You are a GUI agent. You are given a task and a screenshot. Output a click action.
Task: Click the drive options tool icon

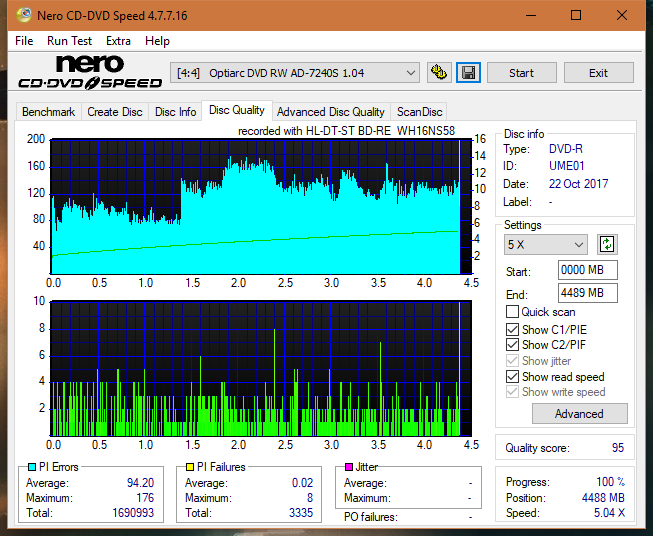click(x=439, y=73)
